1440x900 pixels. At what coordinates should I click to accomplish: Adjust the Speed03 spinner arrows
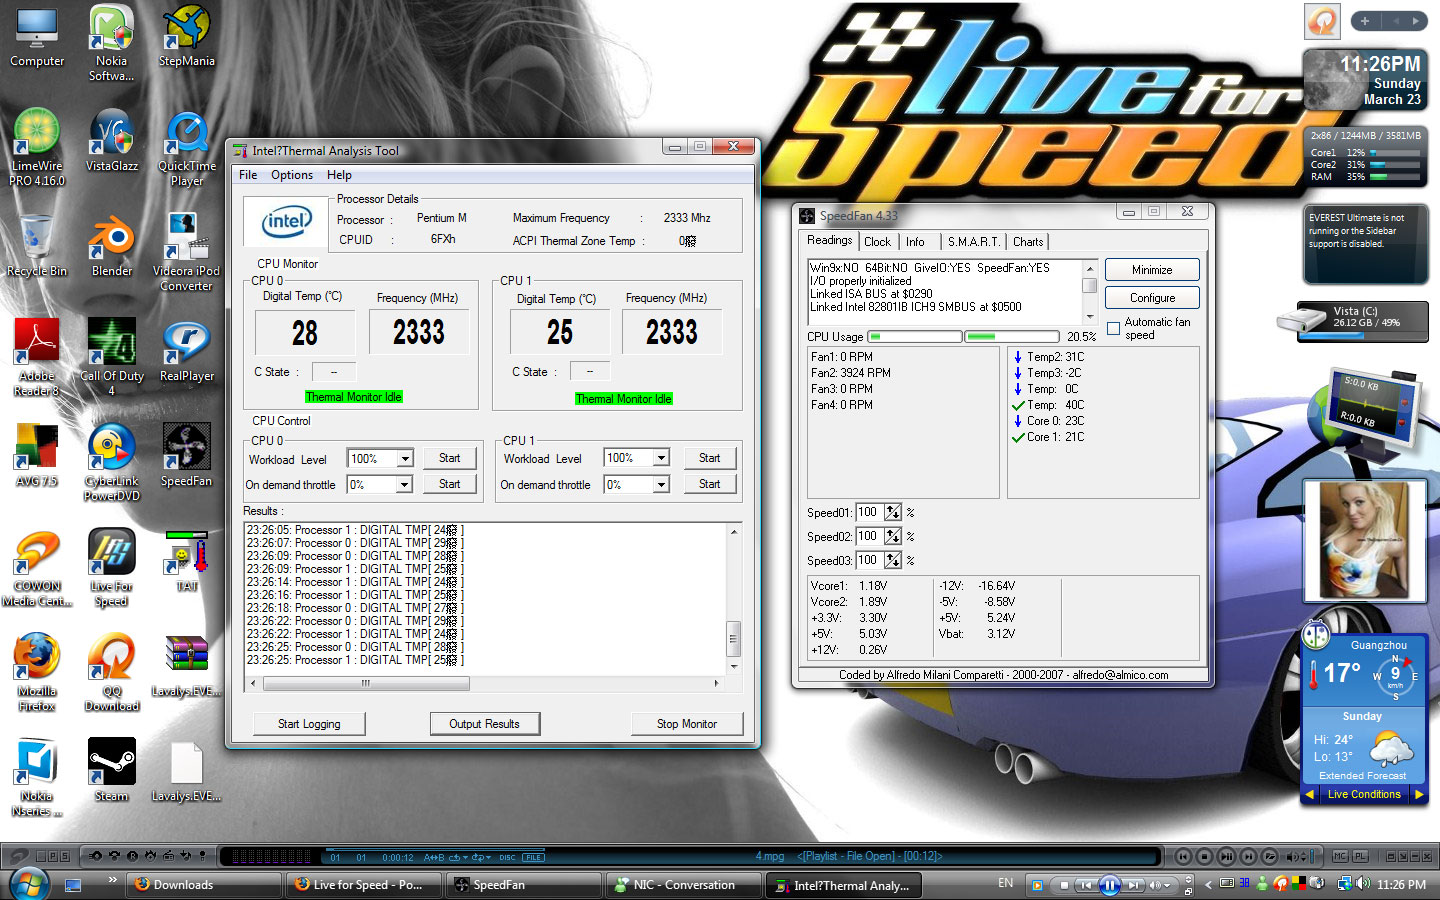[893, 560]
